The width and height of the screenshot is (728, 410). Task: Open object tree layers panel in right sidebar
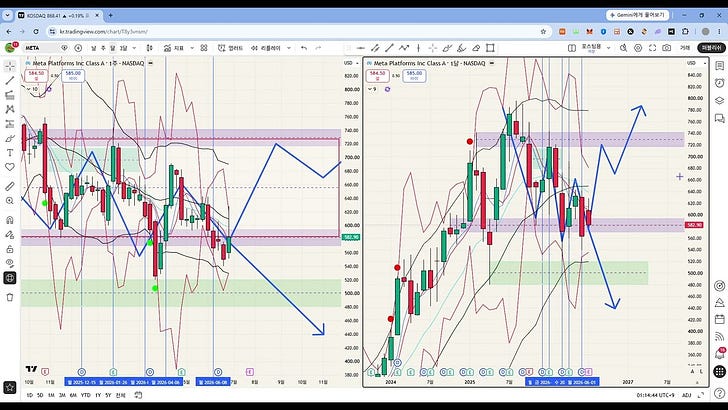pyautogui.click(x=719, y=100)
